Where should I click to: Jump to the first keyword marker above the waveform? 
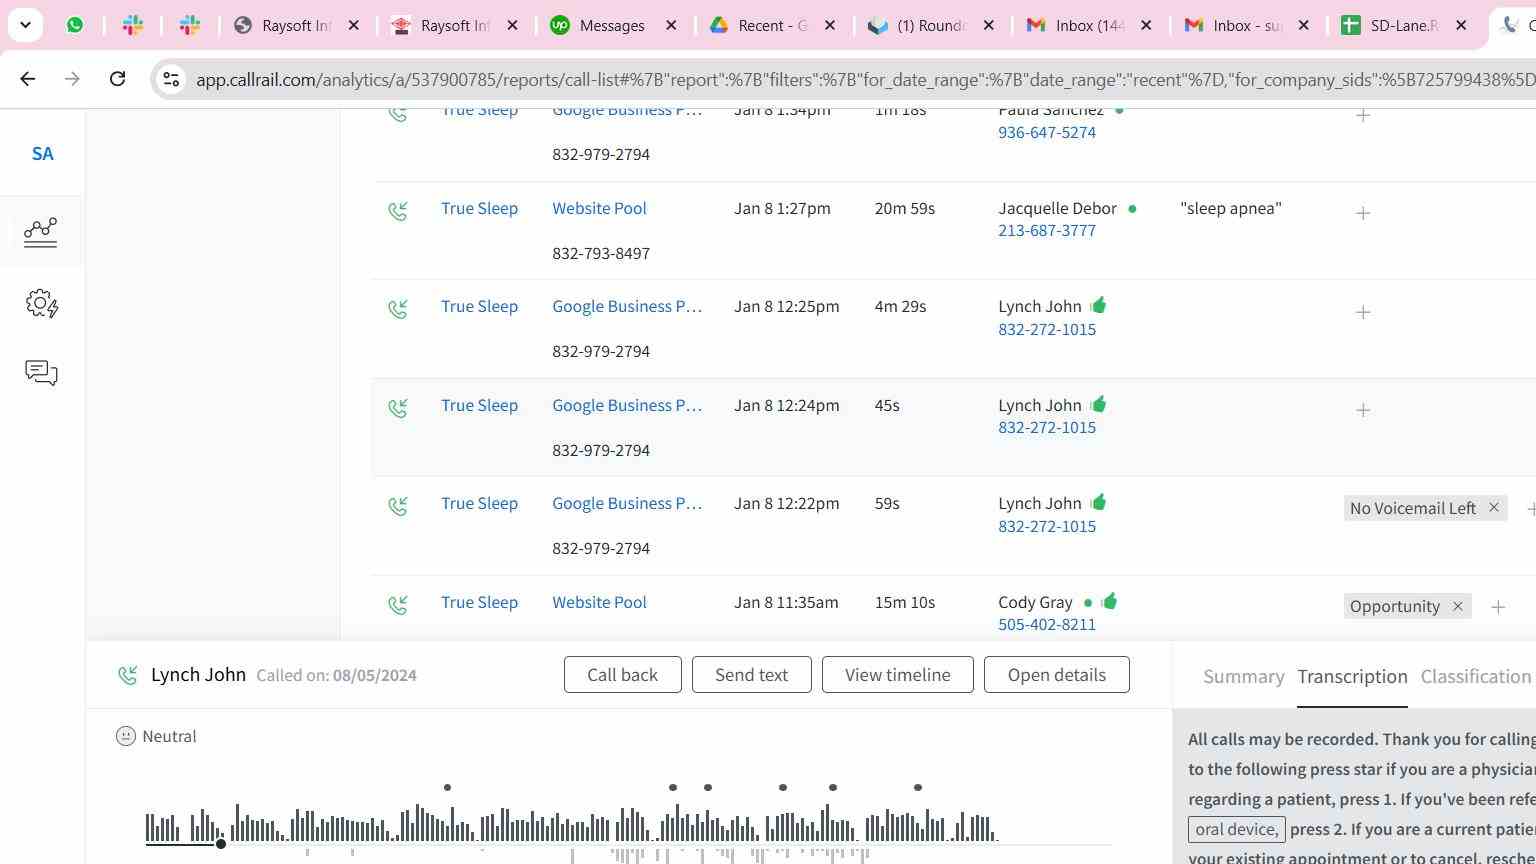coord(447,788)
